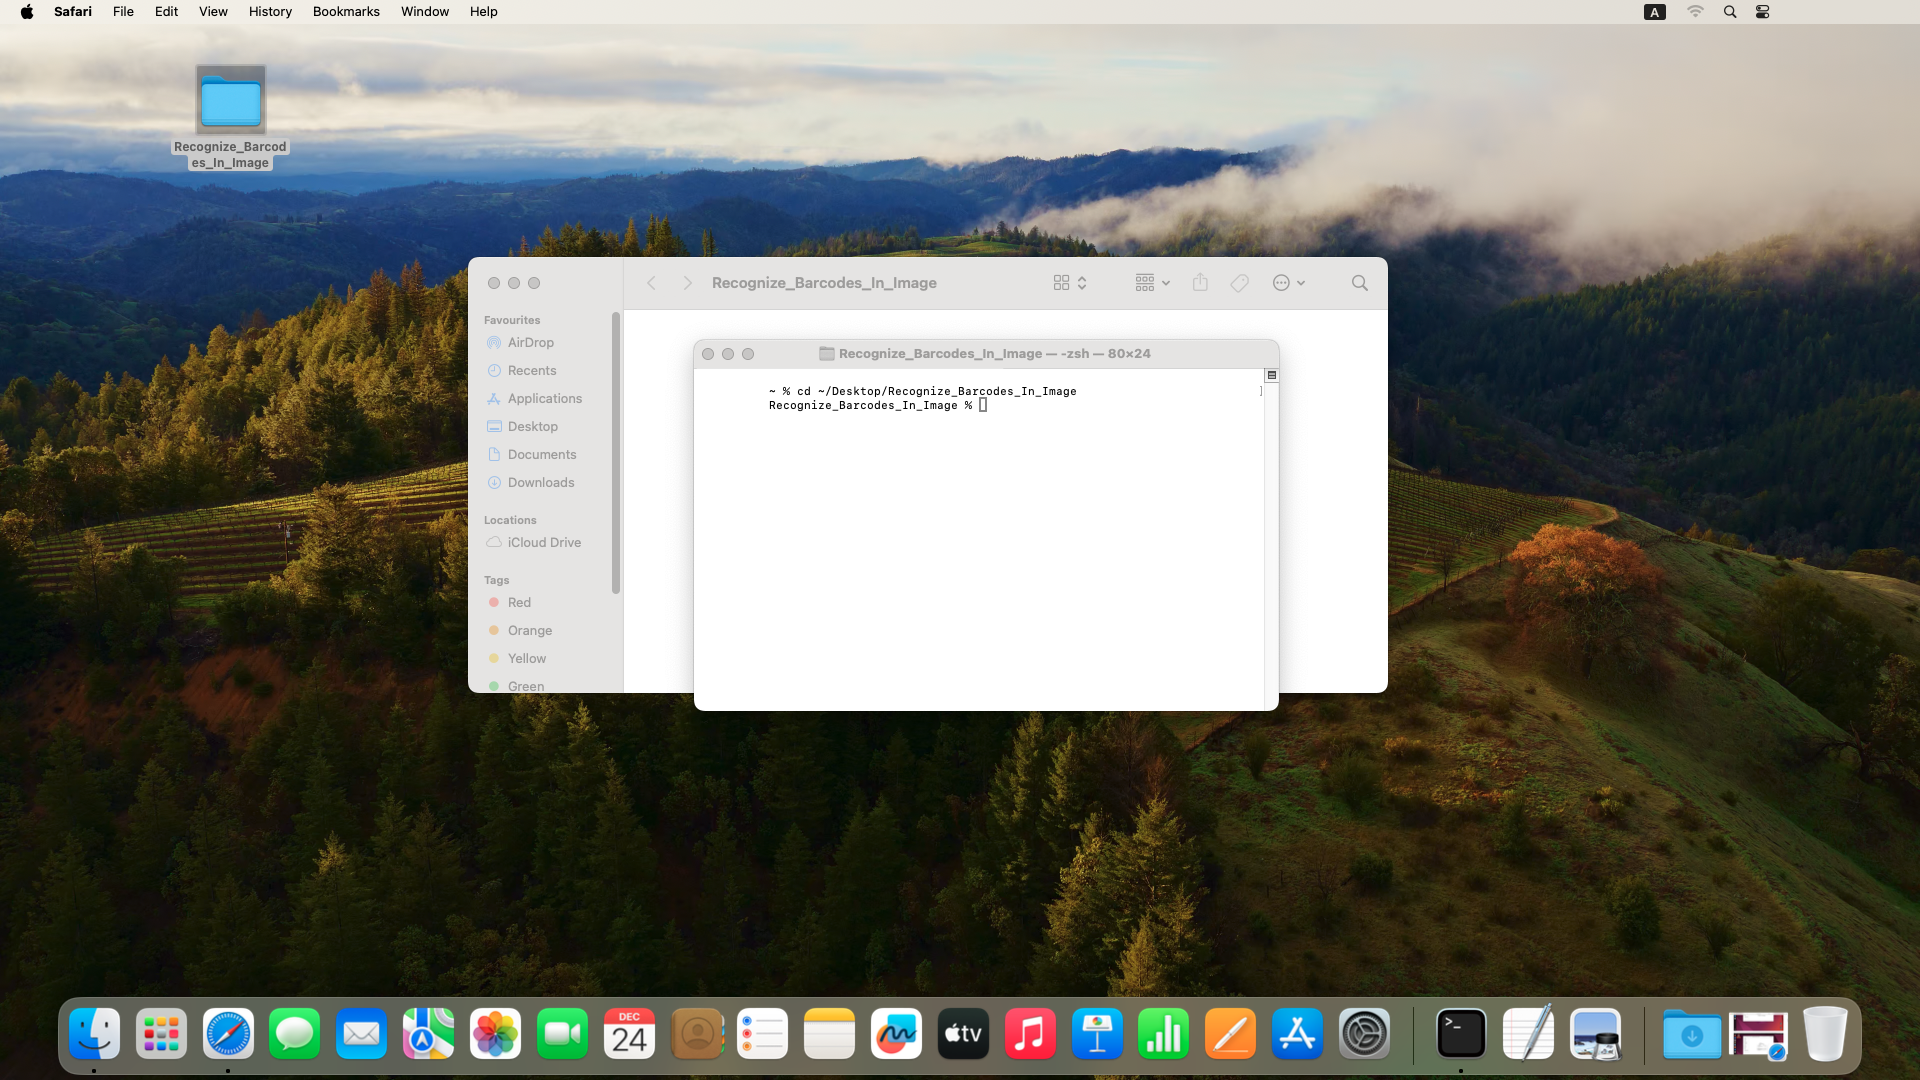Screen dimensions: 1920x1080
Task: Open Terminal from the Dock
Action: click(1460, 1034)
